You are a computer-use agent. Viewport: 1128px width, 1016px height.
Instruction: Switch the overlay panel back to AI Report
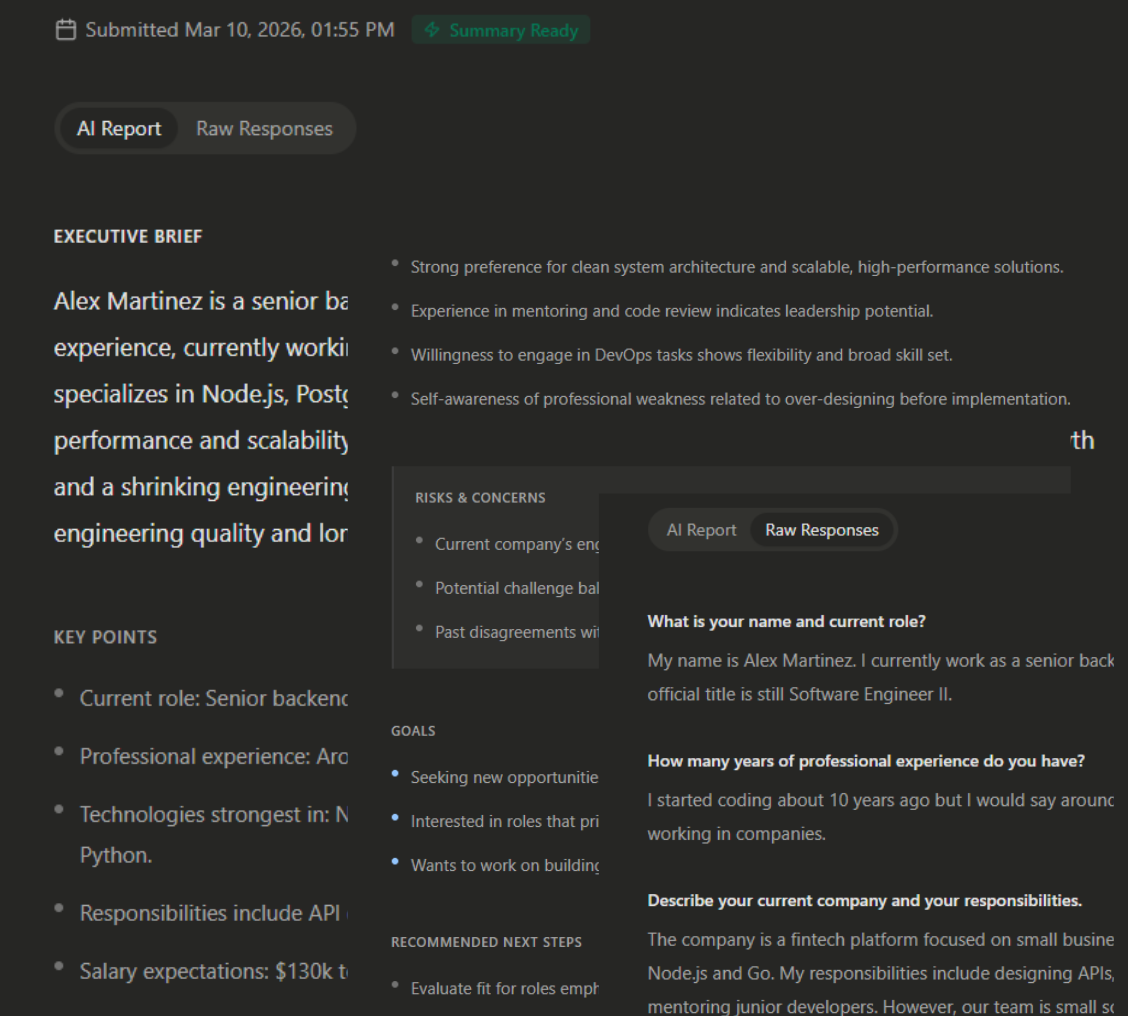point(701,530)
